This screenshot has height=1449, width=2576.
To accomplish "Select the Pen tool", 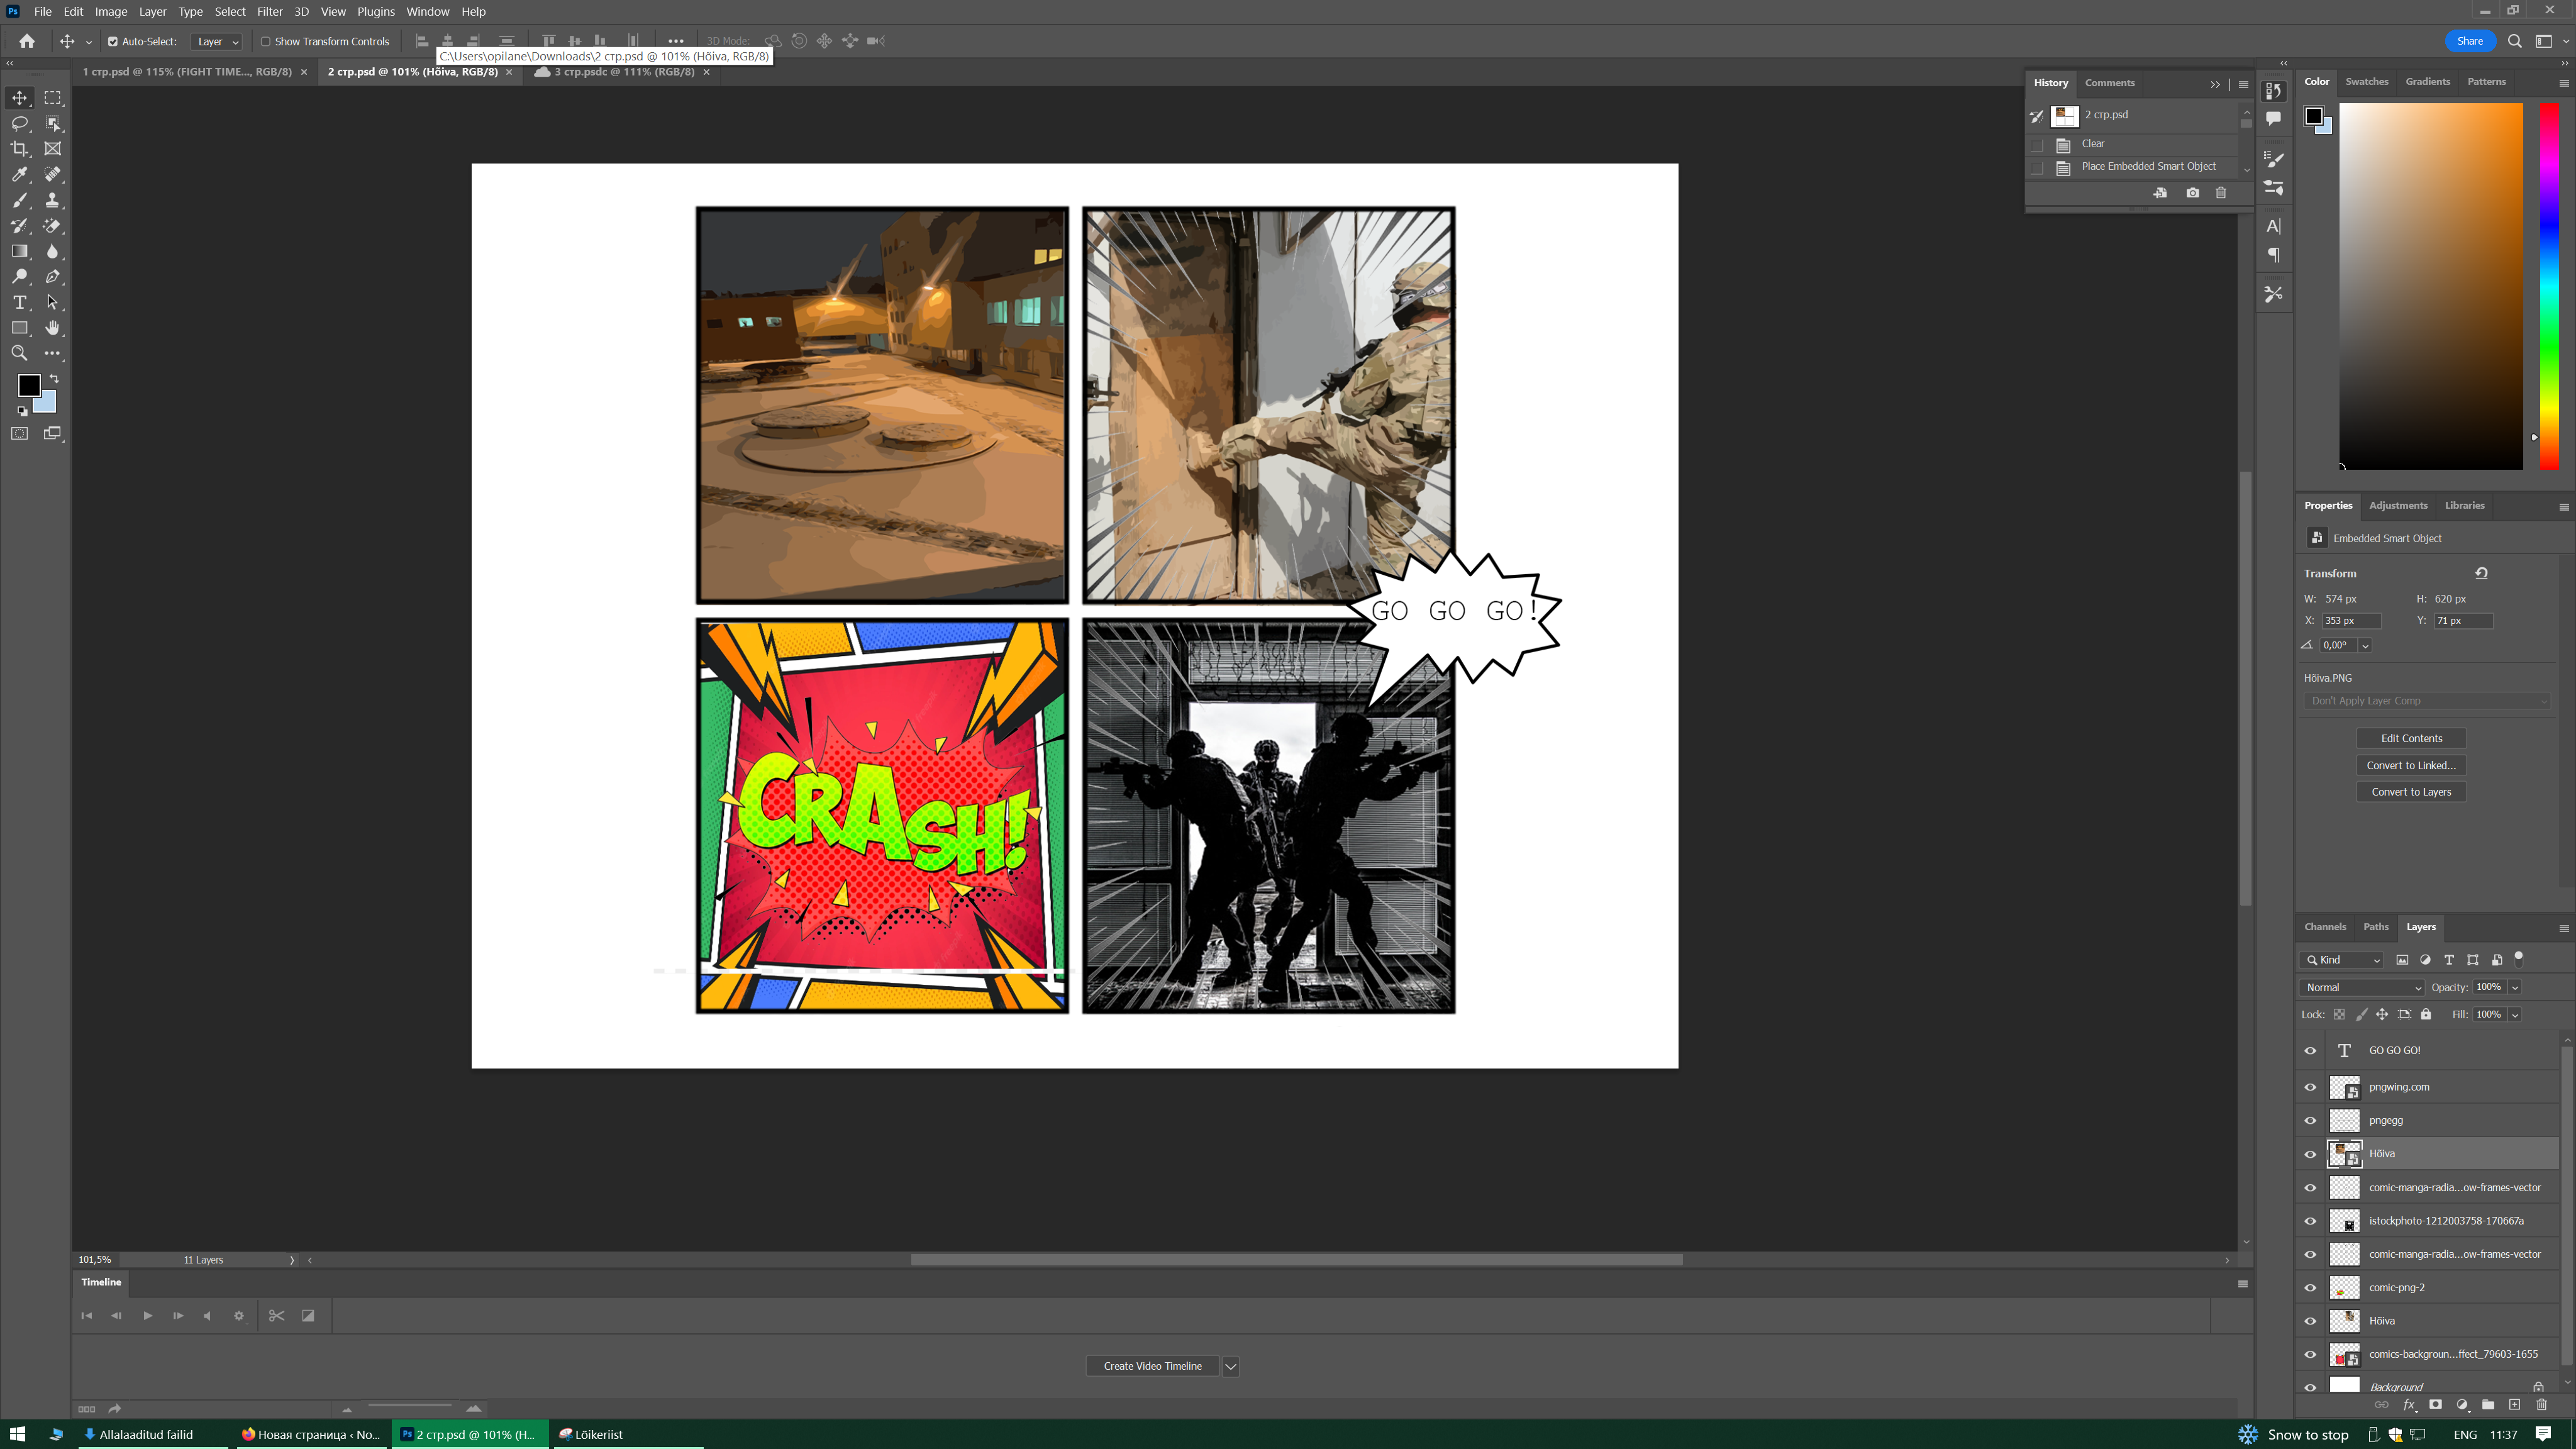I will [x=53, y=277].
